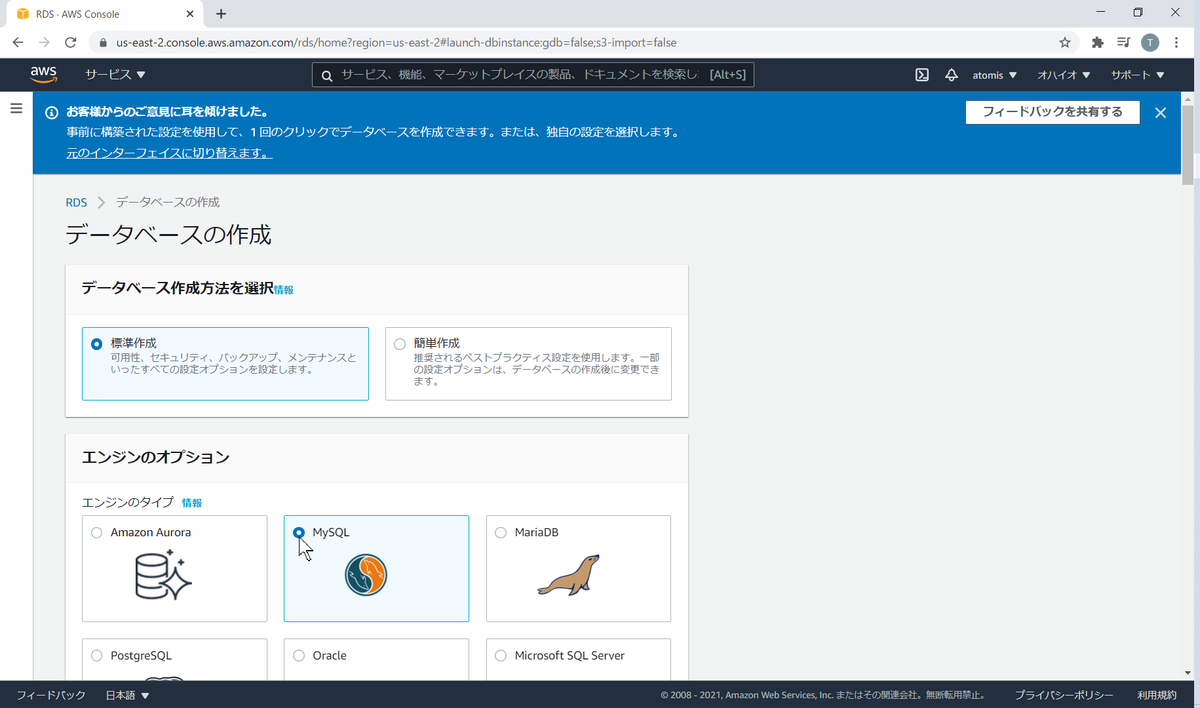Viewport: 1200px width, 708px height.
Task: Open the サポート menu
Action: pos(1136,74)
